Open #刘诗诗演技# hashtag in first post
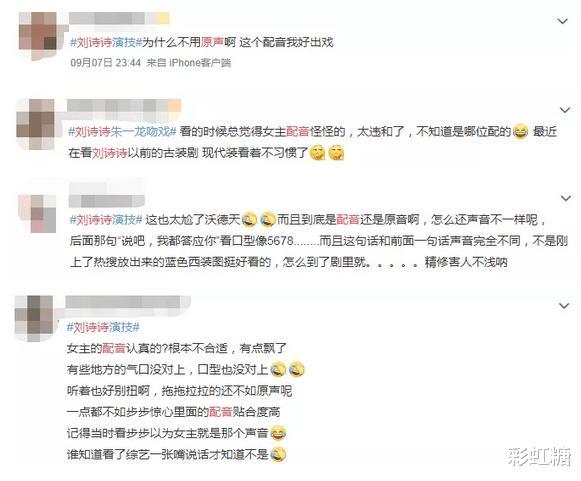This screenshot has width=581, height=481. 106,42
